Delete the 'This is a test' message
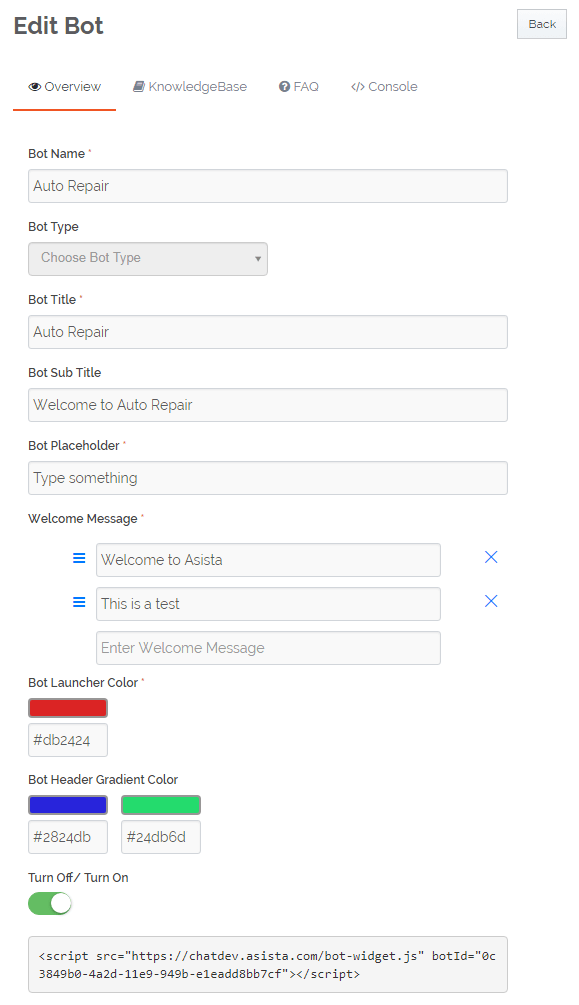 point(491,601)
